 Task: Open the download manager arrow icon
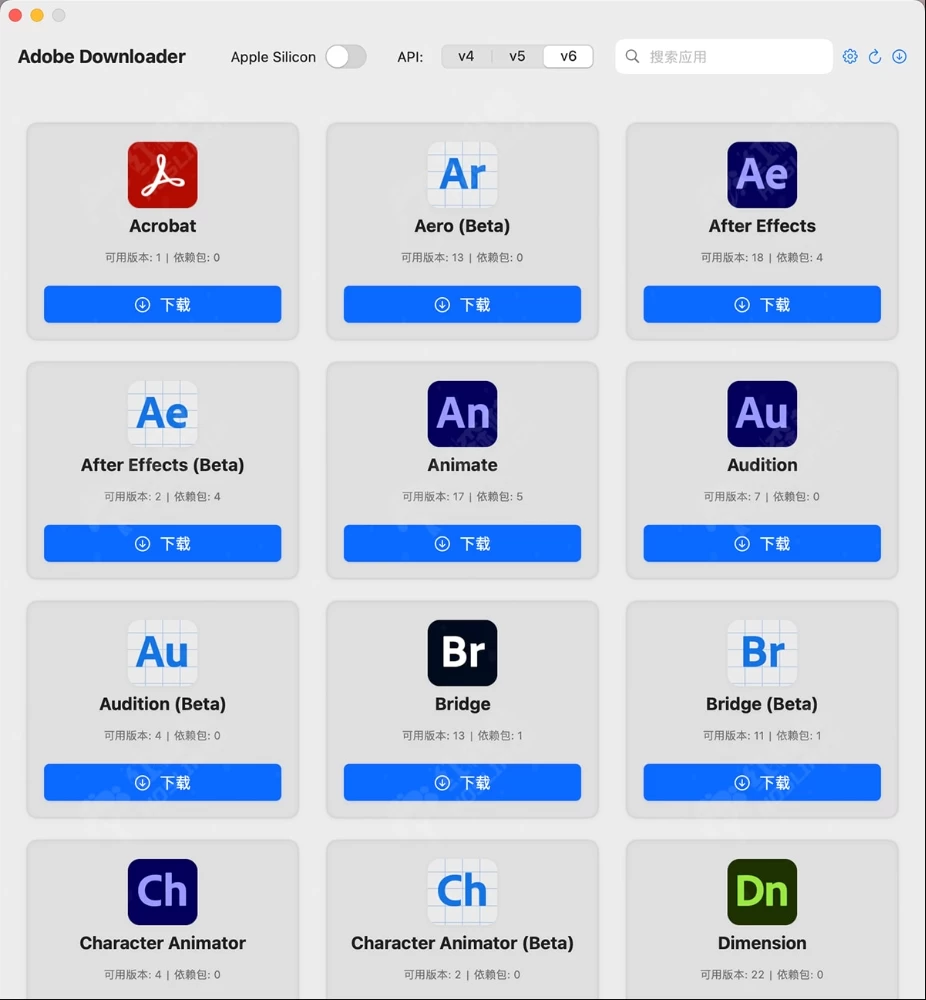[899, 57]
